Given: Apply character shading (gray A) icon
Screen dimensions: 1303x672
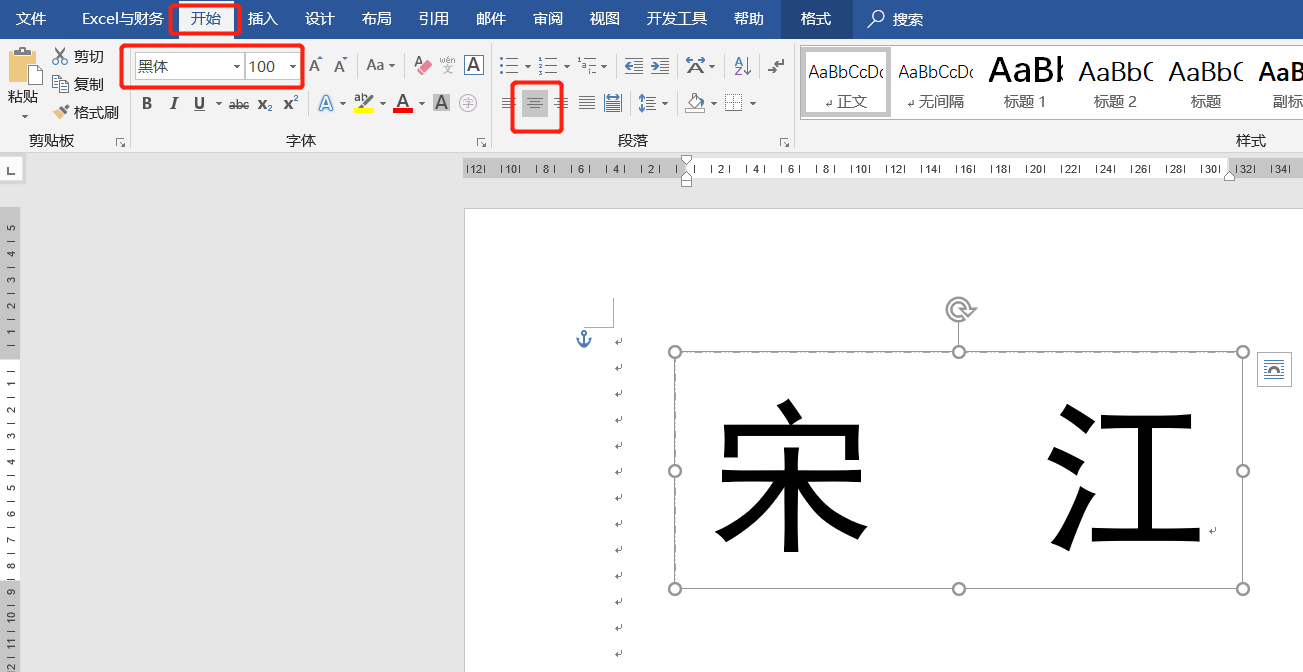Looking at the screenshot, I should coord(441,103).
